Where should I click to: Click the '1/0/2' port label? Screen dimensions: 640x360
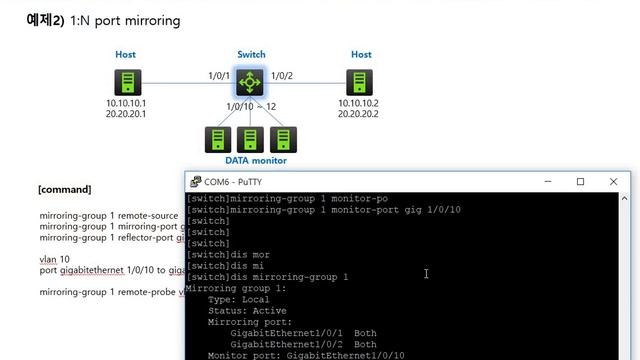[x=282, y=76]
